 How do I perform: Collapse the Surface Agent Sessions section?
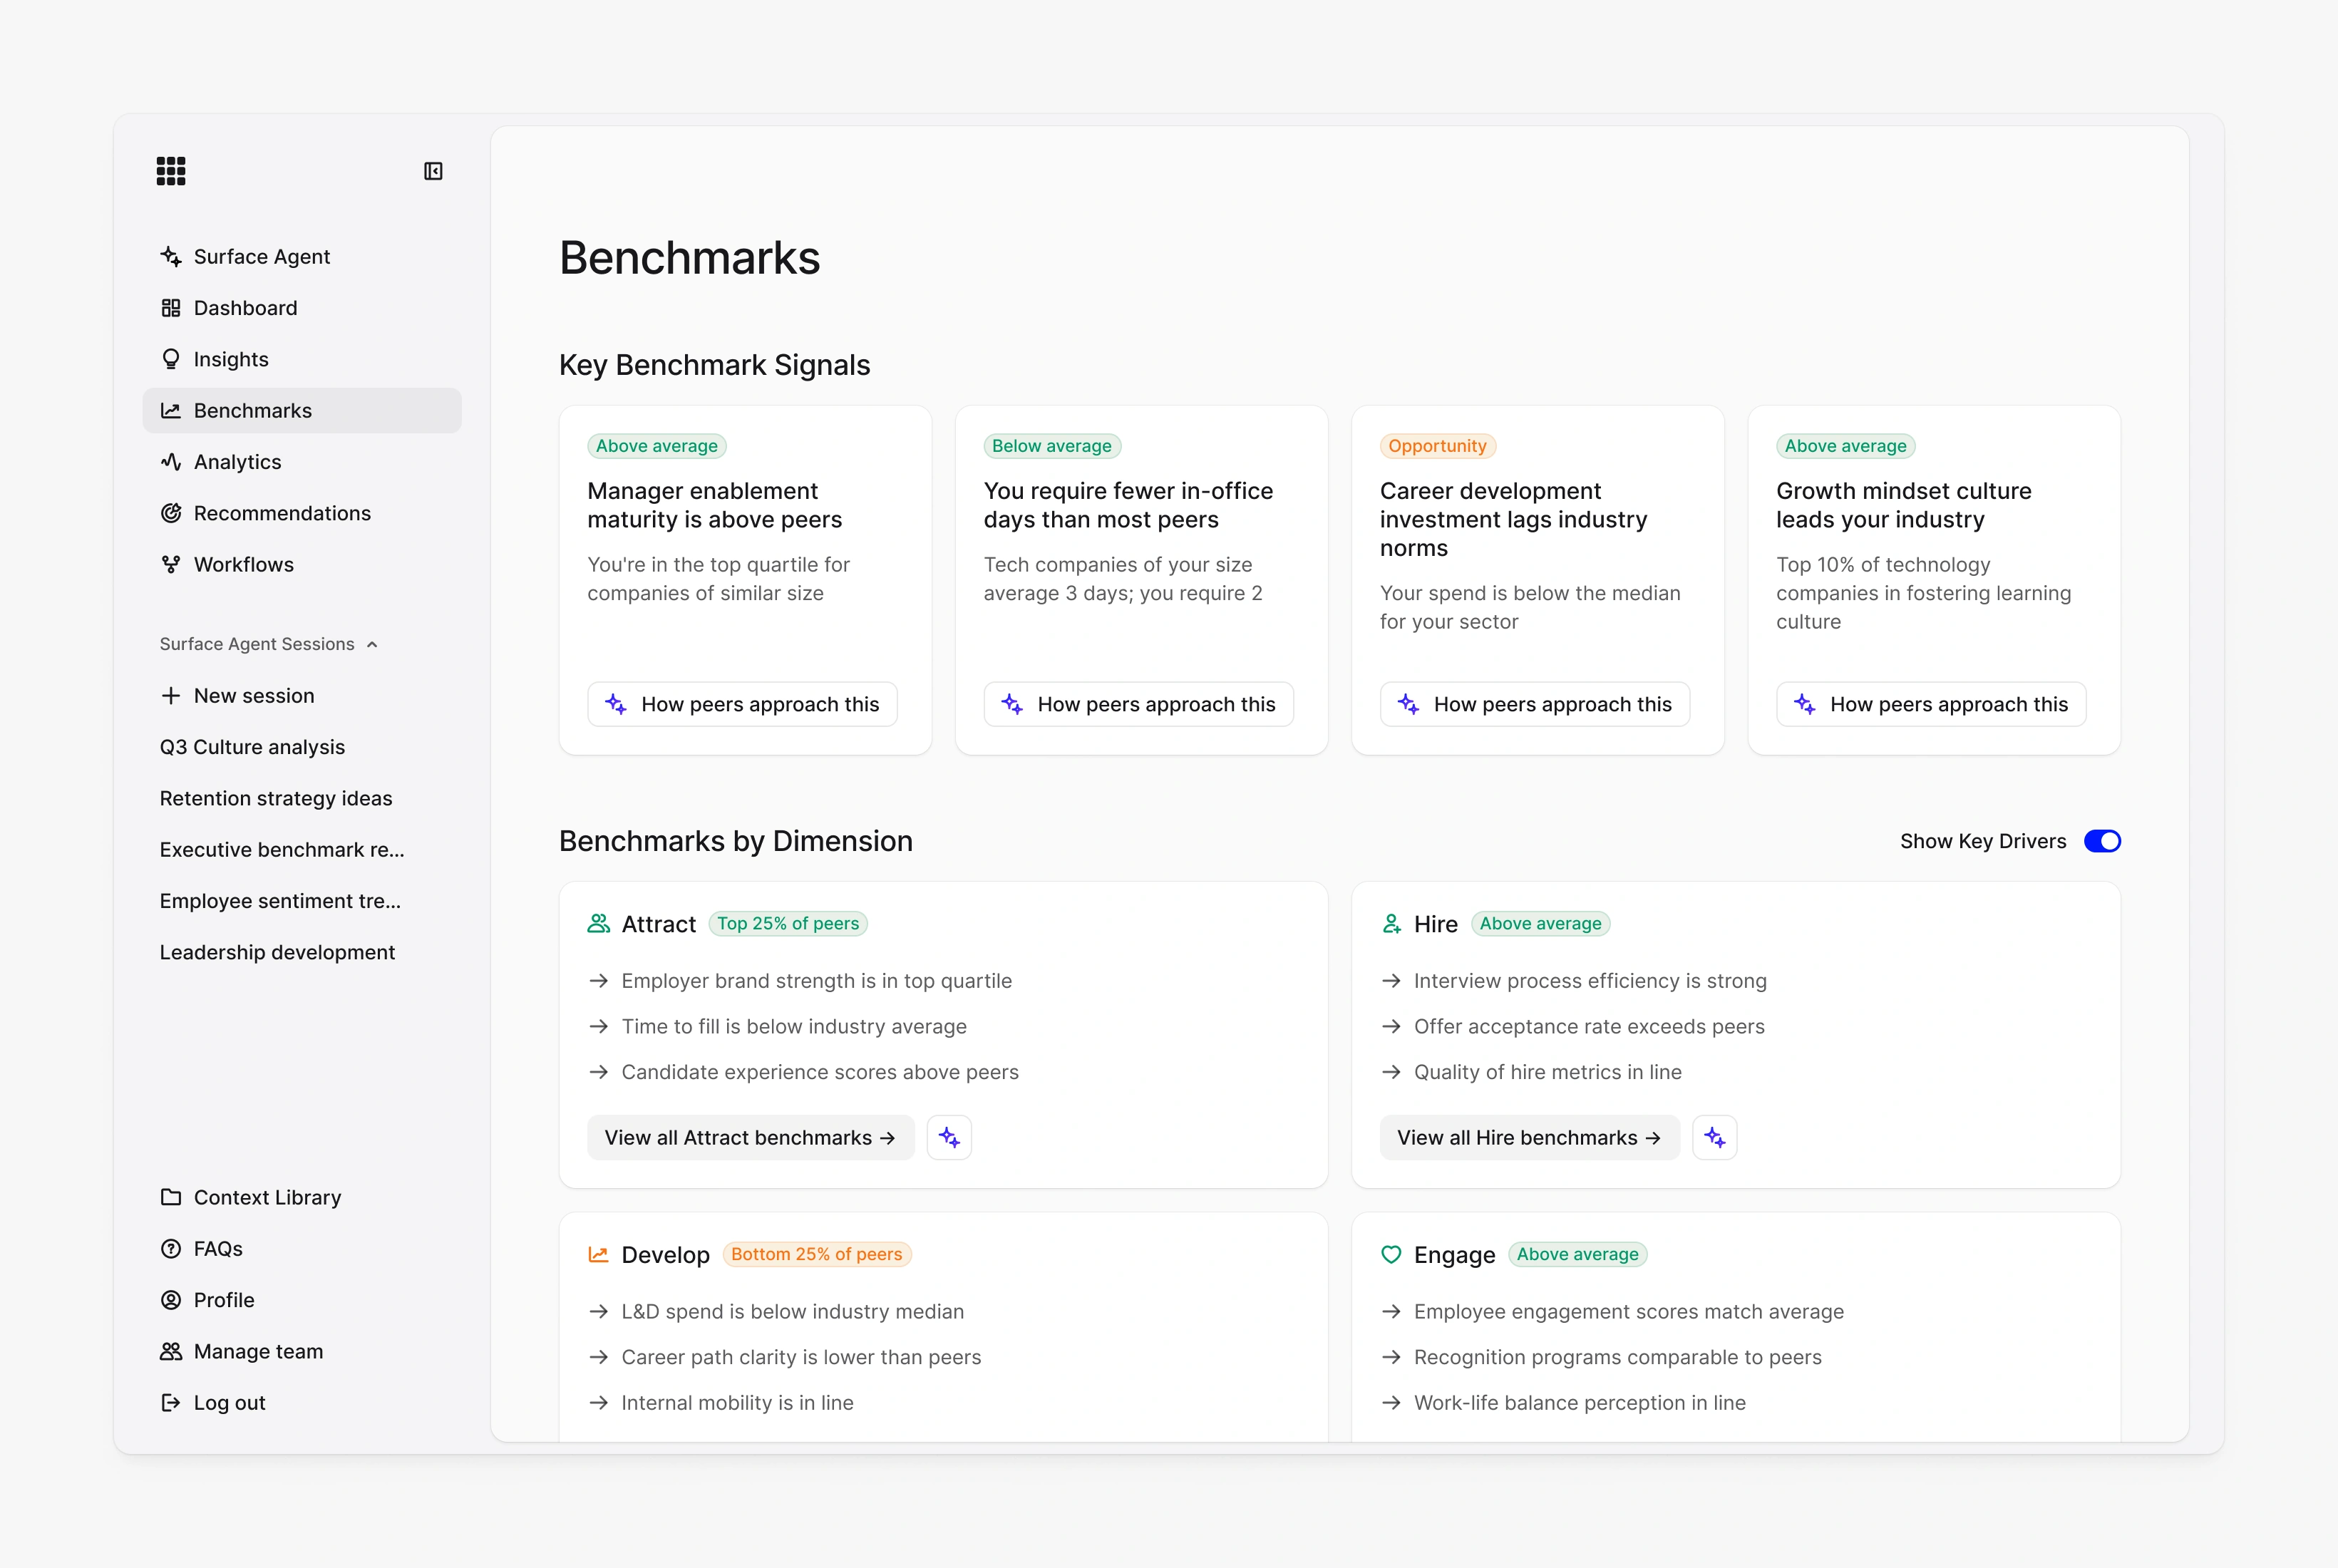[269, 644]
